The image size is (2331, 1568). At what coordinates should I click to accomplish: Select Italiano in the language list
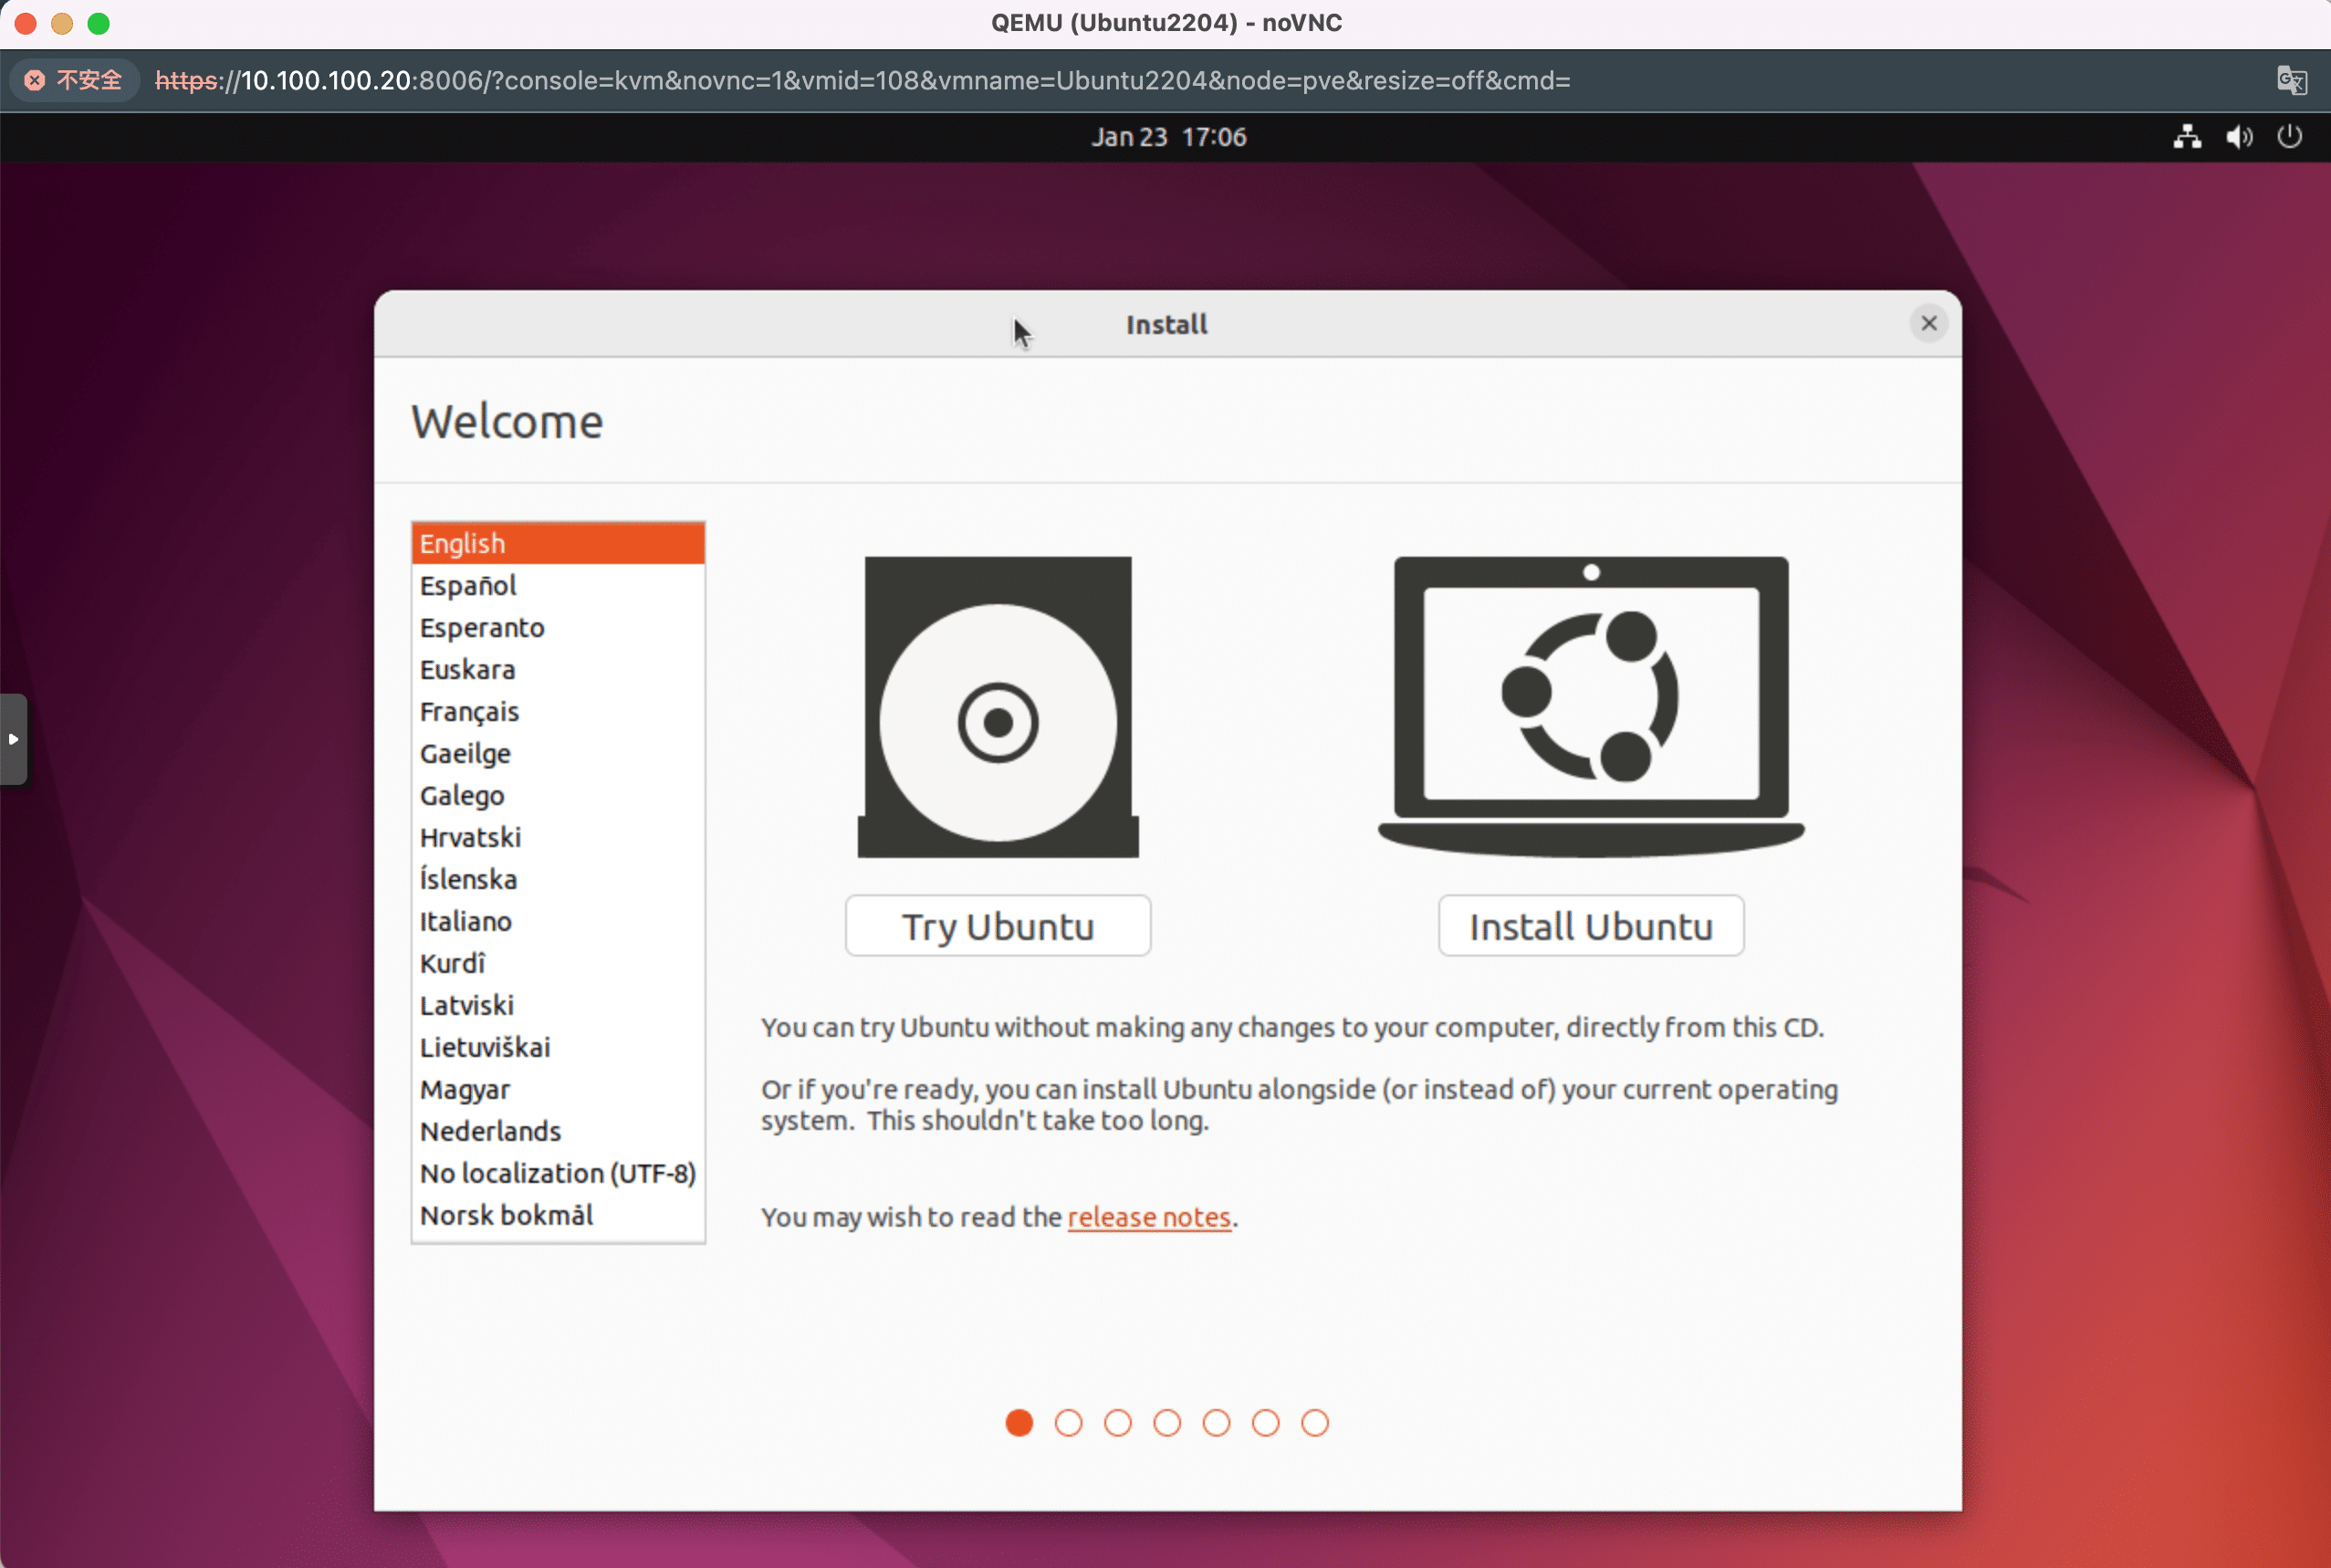(x=558, y=921)
